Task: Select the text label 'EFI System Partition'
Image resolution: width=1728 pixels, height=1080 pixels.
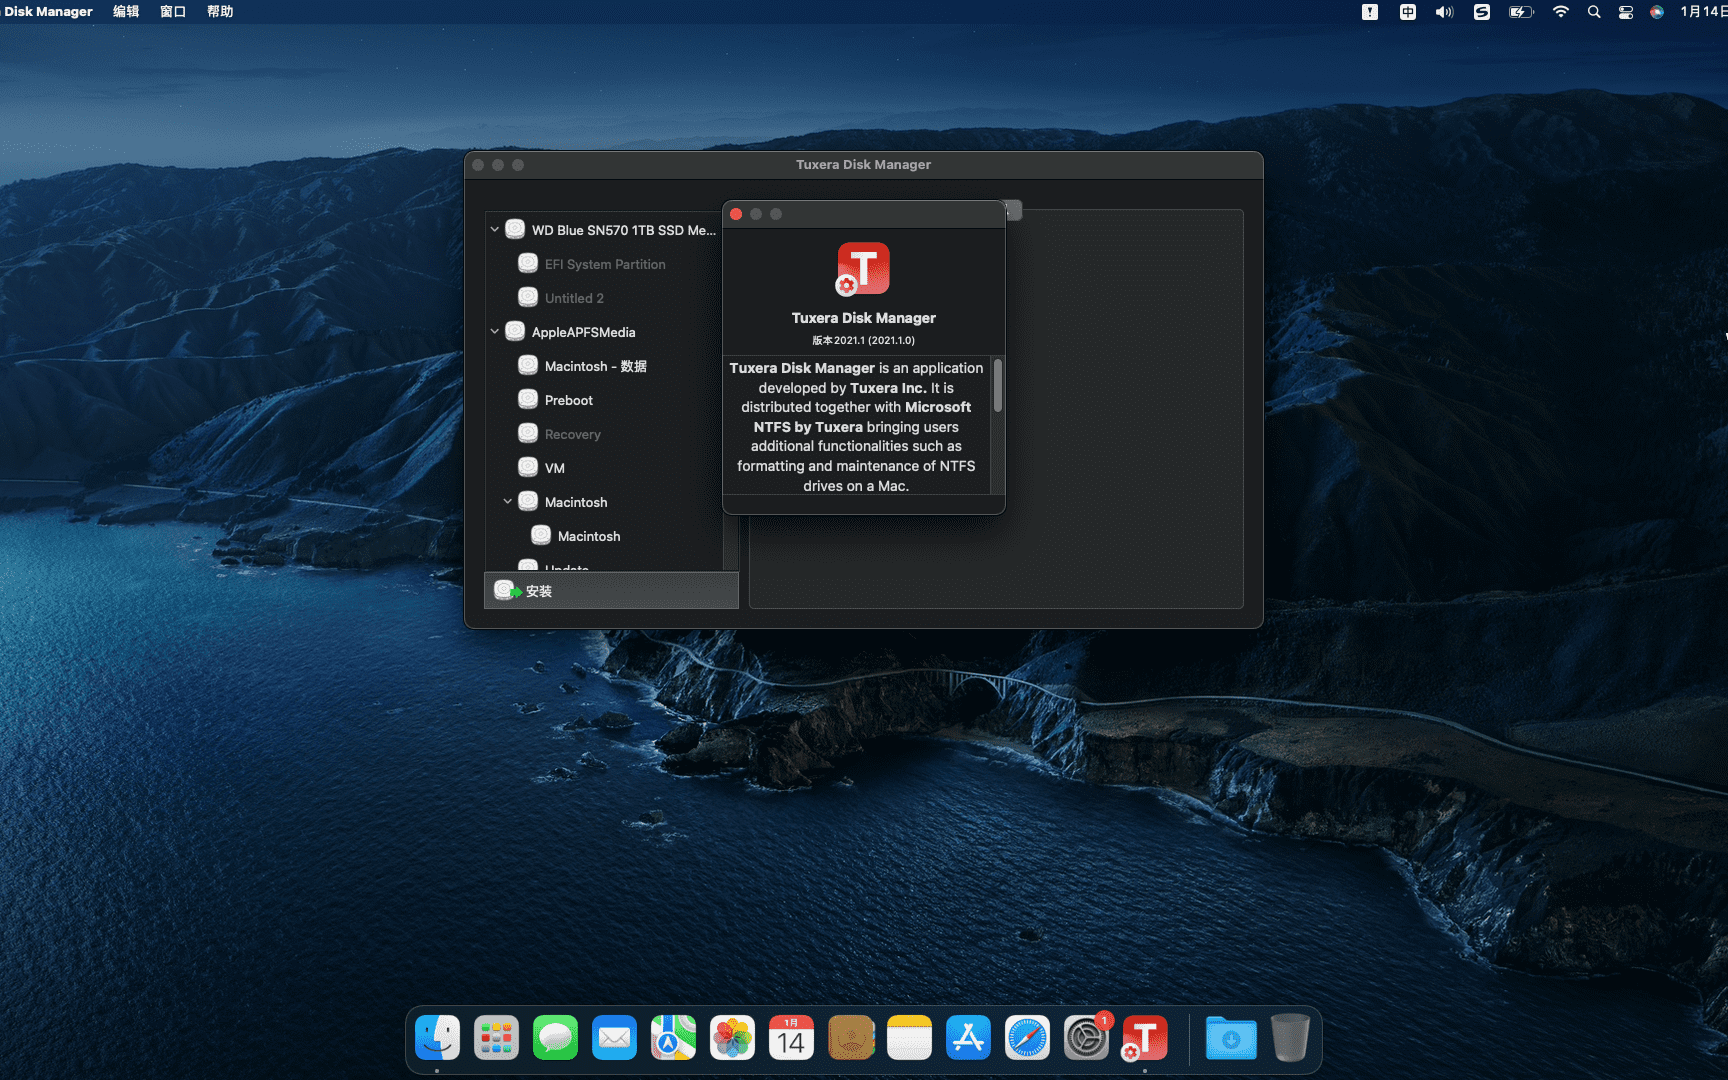Action: click(x=605, y=264)
